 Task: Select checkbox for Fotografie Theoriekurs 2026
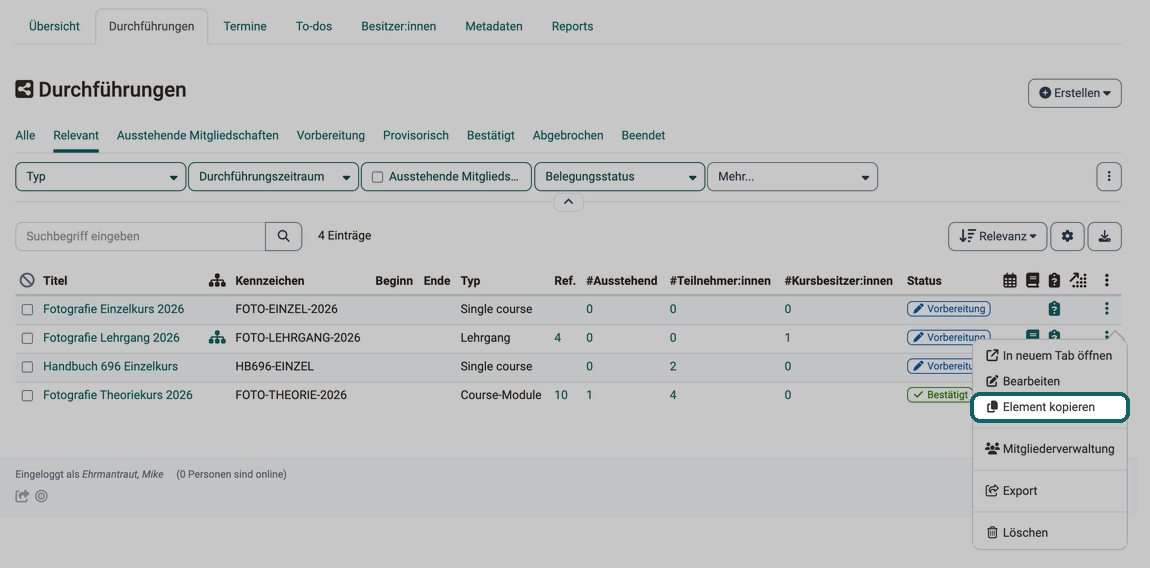tap(27, 396)
